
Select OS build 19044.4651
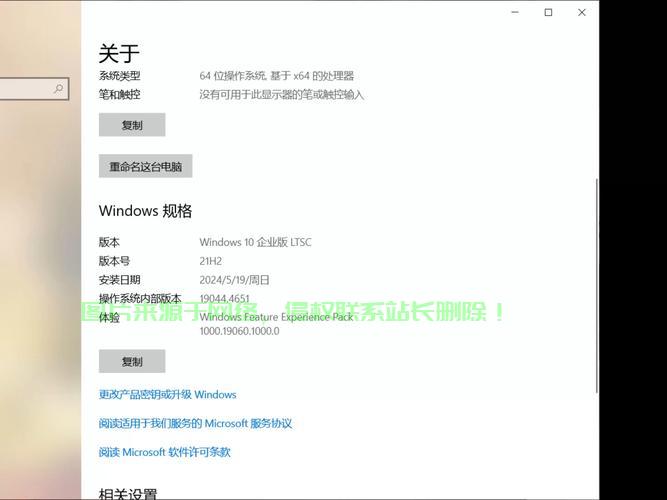[224, 298]
